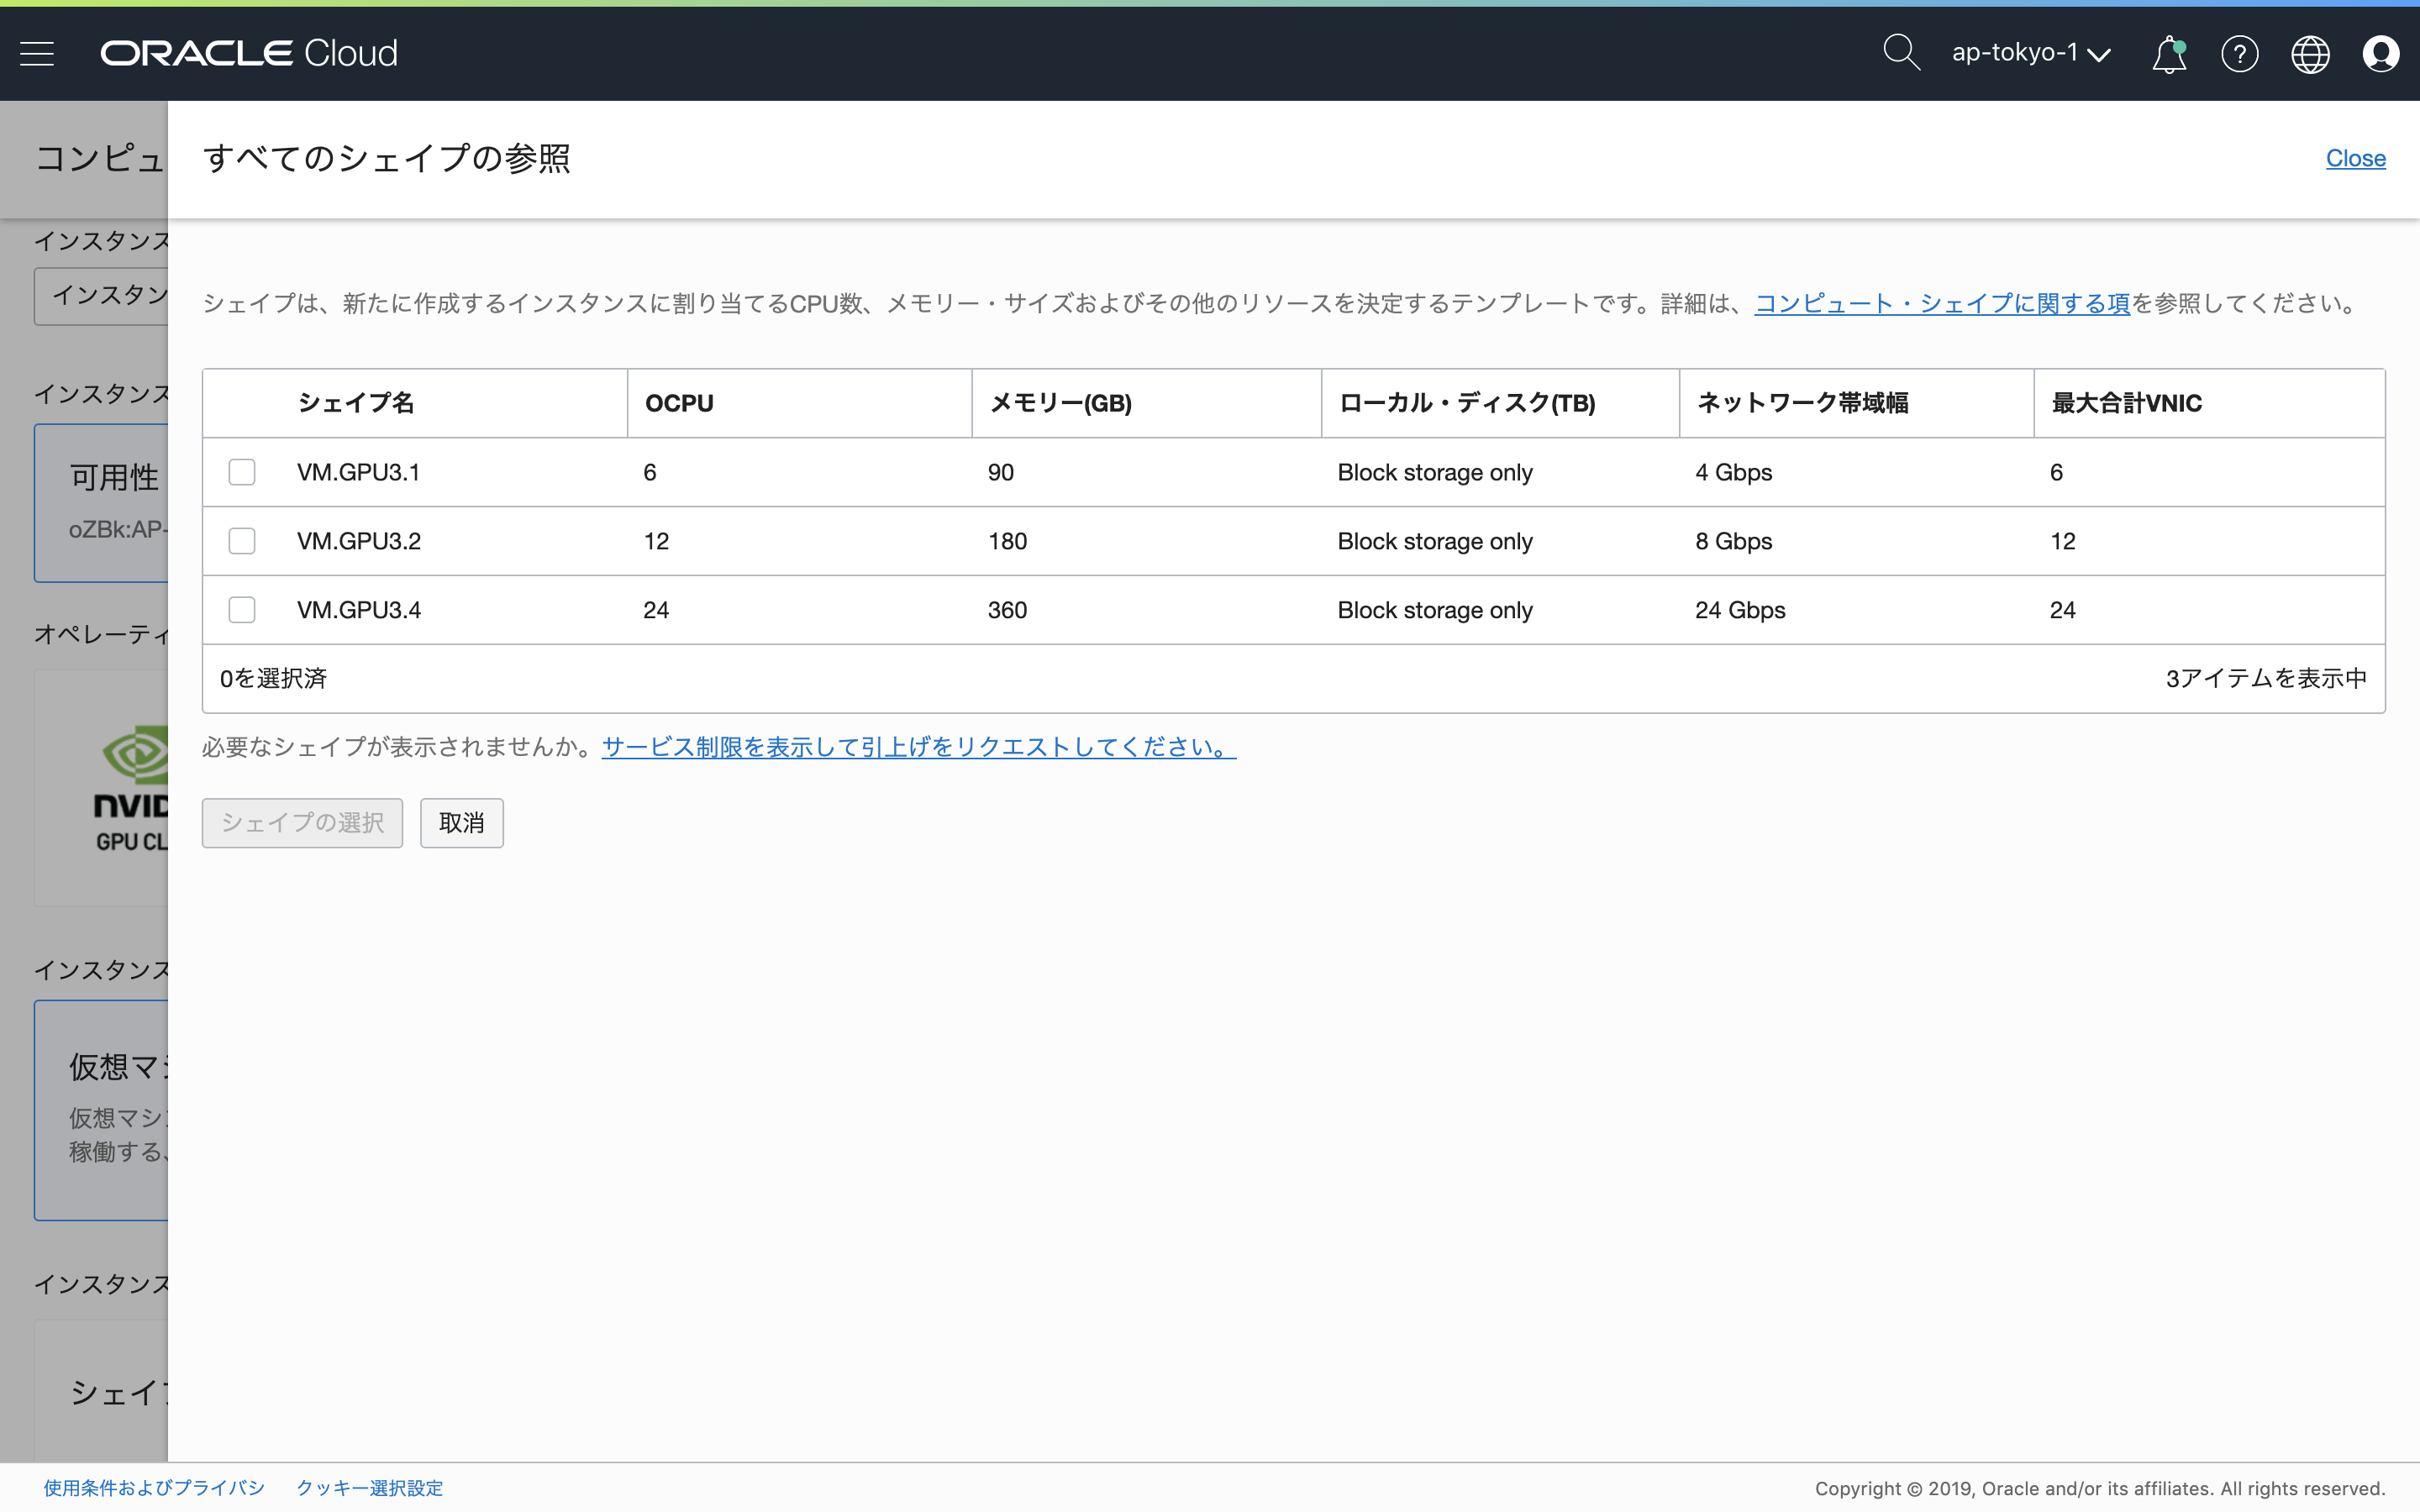The height and width of the screenshot is (1512, 2420).
Task: Open the navigation hamburger menu
Action: point(37,53)
